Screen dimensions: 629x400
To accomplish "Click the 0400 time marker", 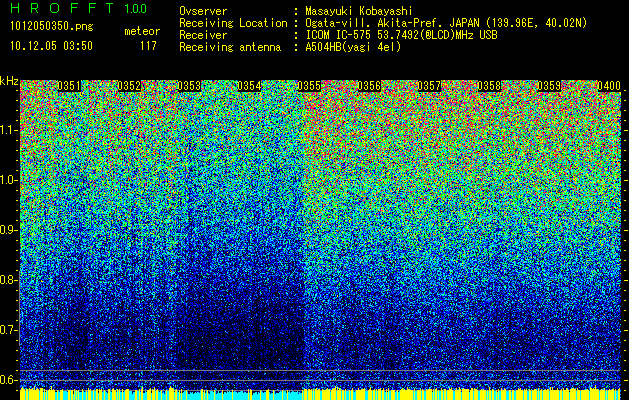I will 609,86.
